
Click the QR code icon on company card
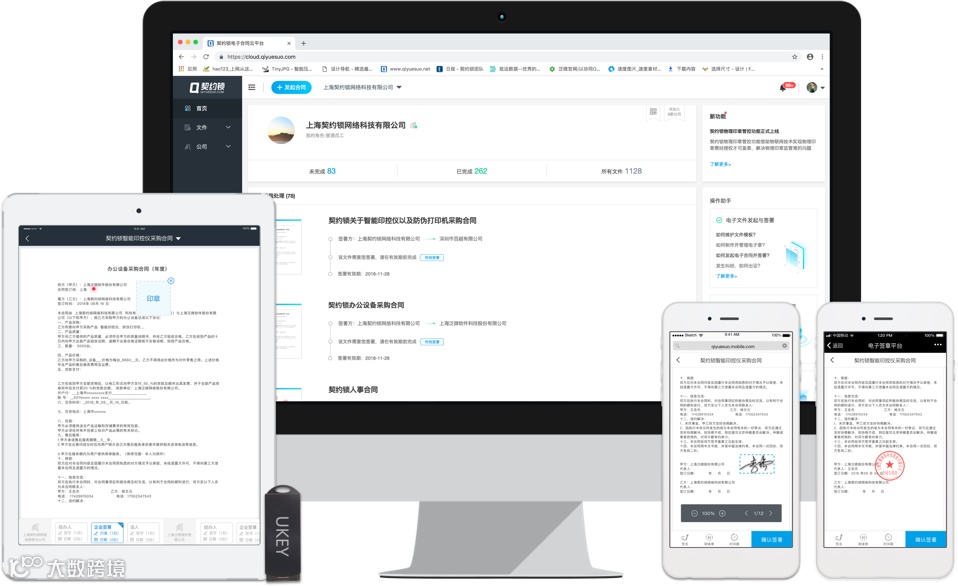tap(653, 111)
